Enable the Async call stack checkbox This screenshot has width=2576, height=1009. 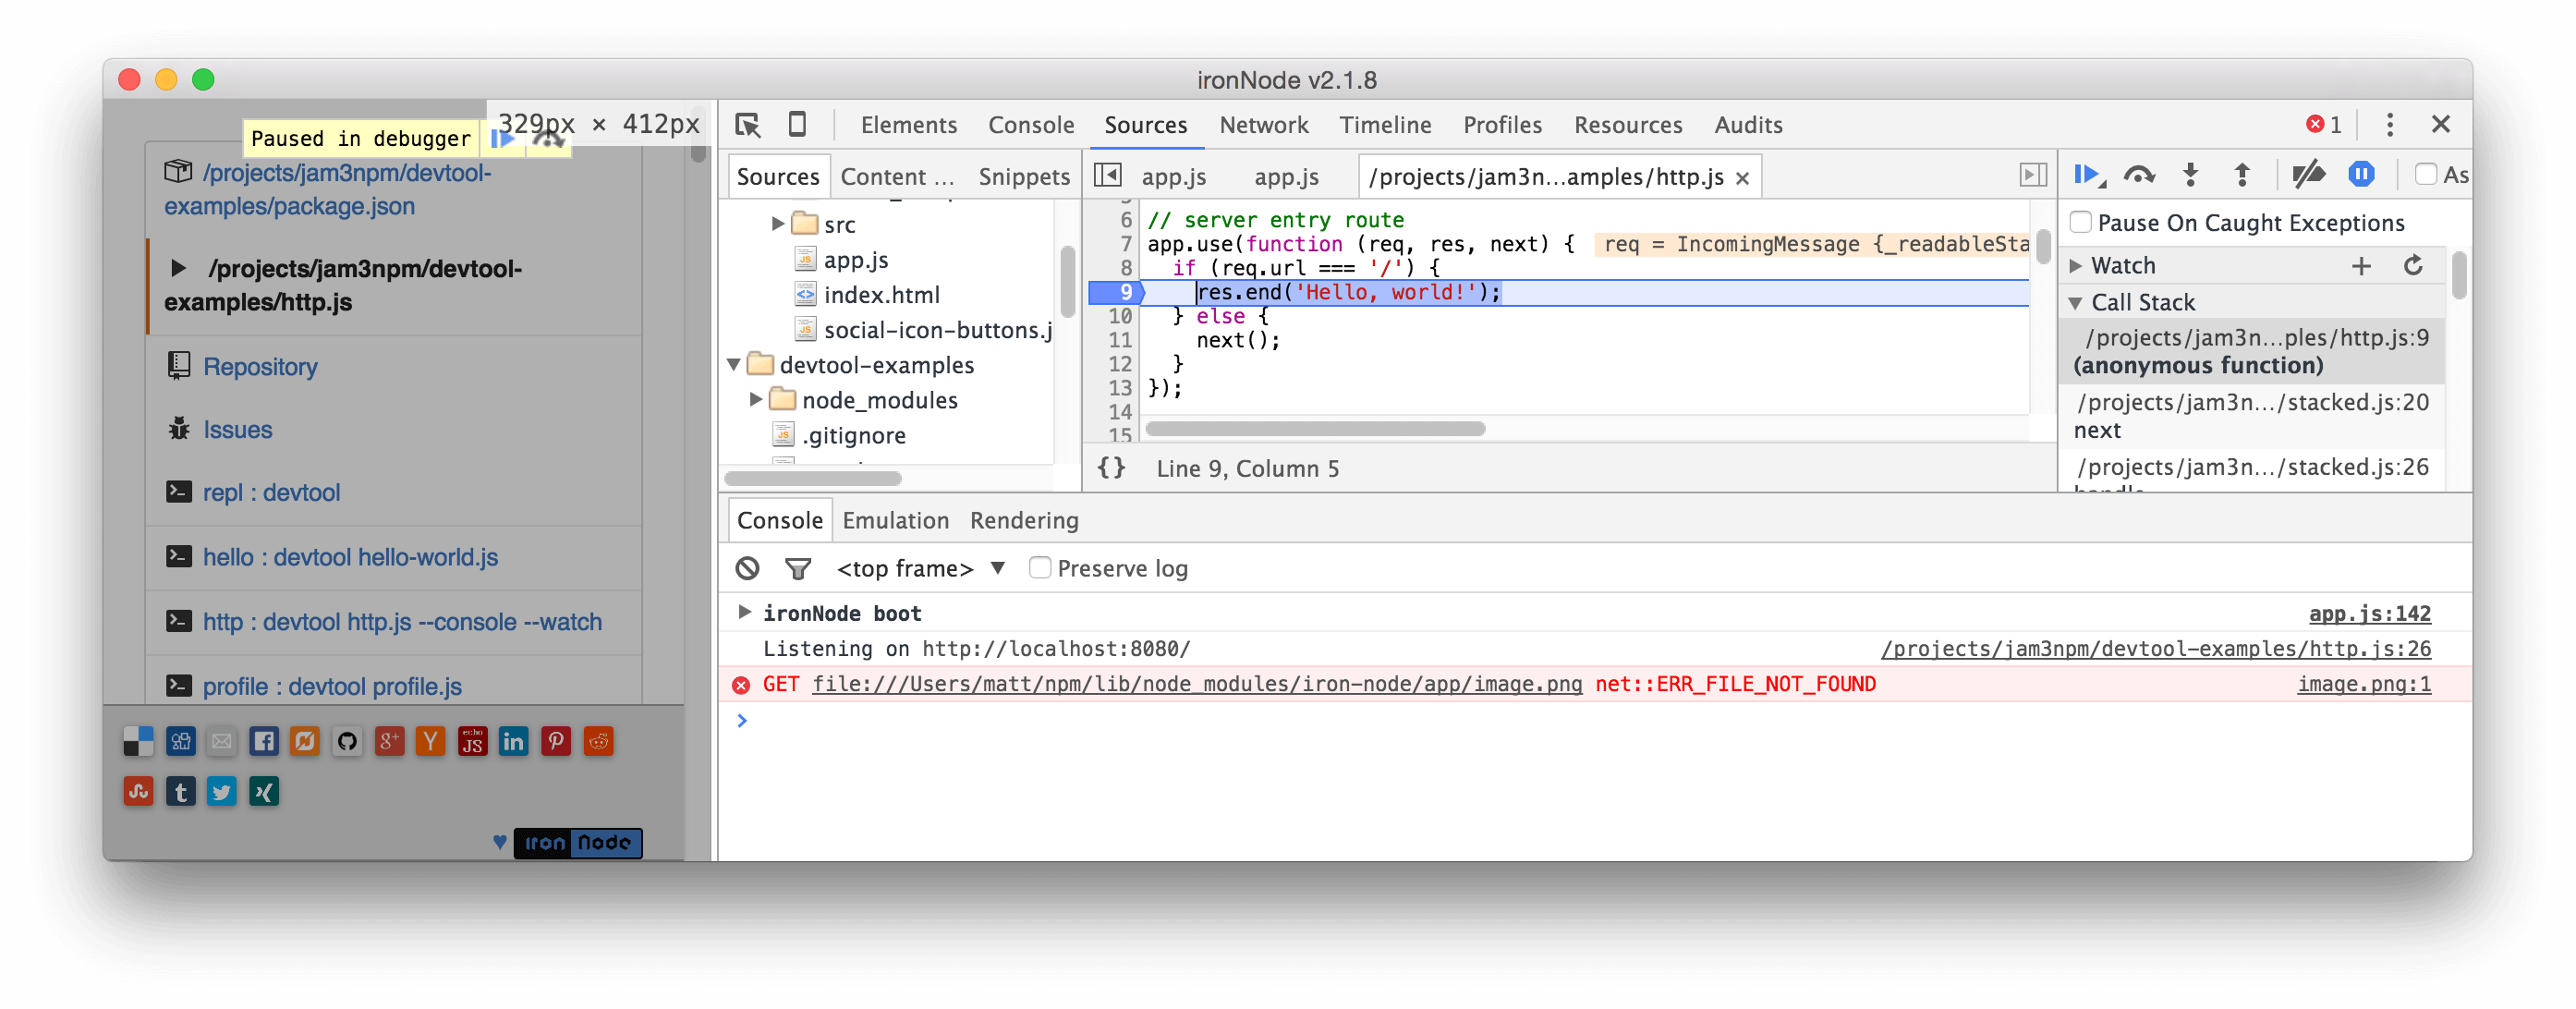click(2426, 174)
